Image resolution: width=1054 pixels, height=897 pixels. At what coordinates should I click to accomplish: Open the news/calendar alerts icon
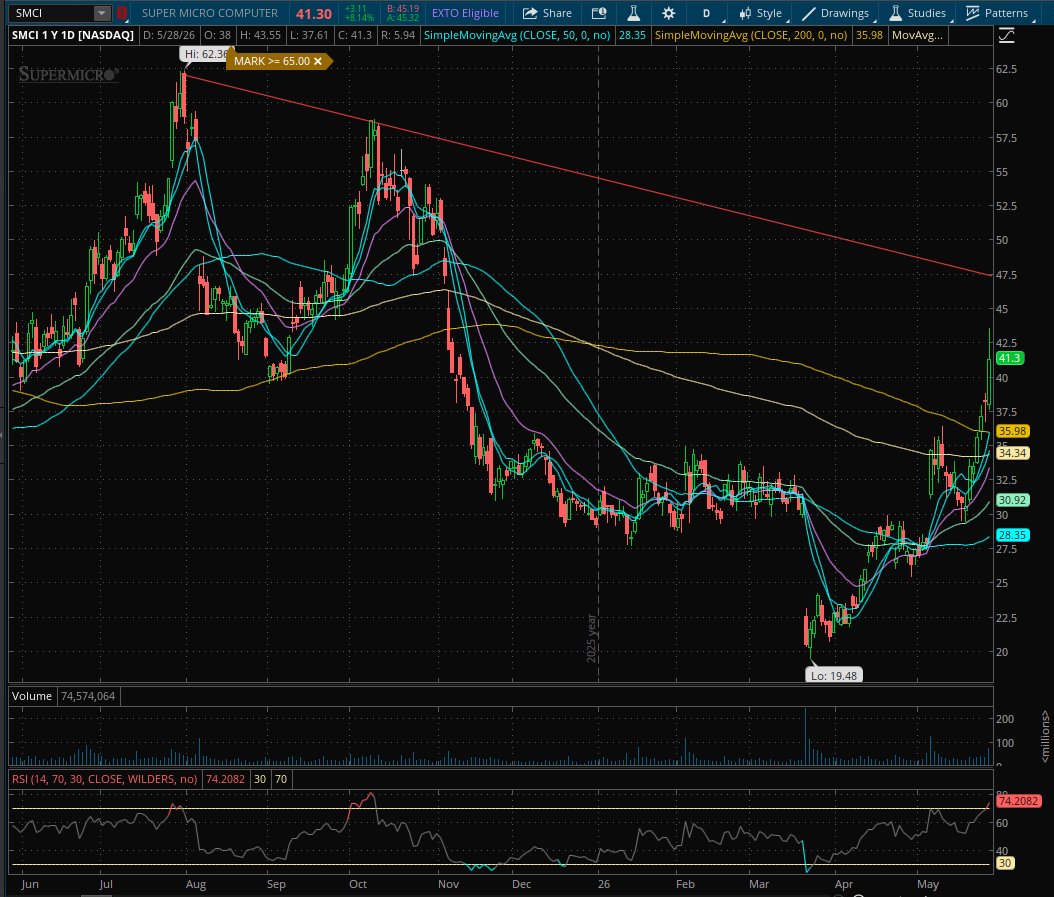tap(599, 13)
